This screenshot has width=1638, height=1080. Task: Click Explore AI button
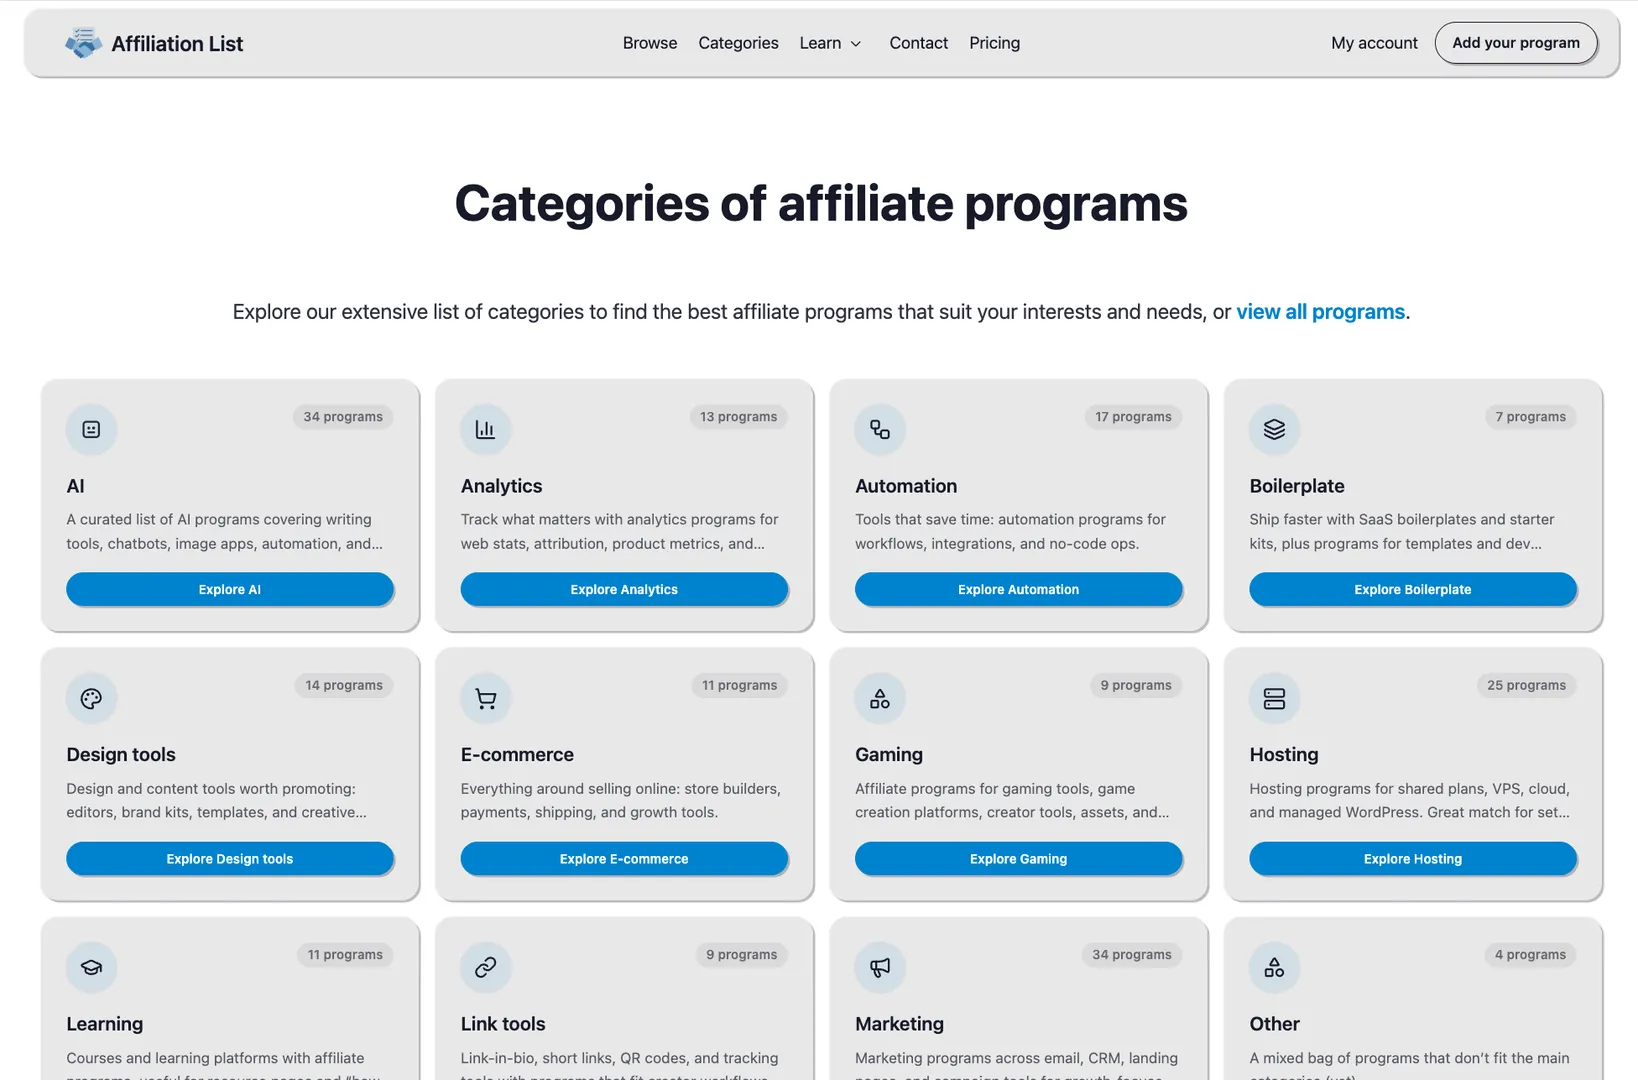pos(229,589)
